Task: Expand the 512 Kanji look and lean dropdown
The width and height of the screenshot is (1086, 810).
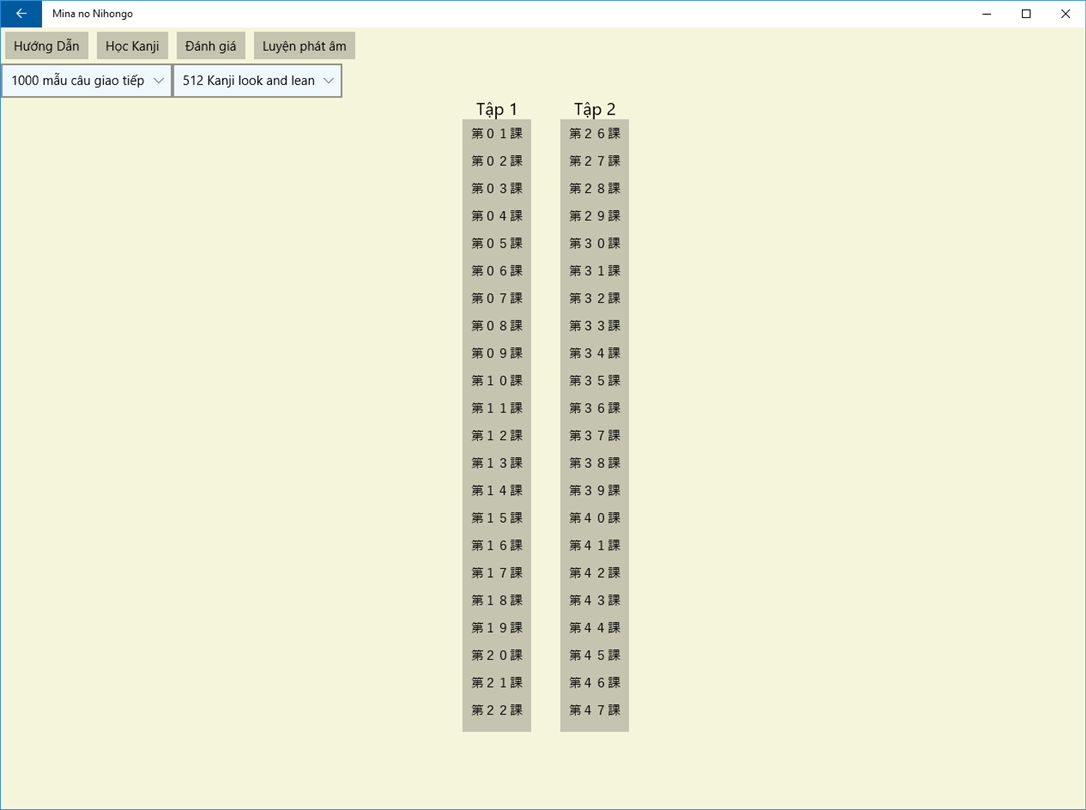Action: [x=257, y=80]
